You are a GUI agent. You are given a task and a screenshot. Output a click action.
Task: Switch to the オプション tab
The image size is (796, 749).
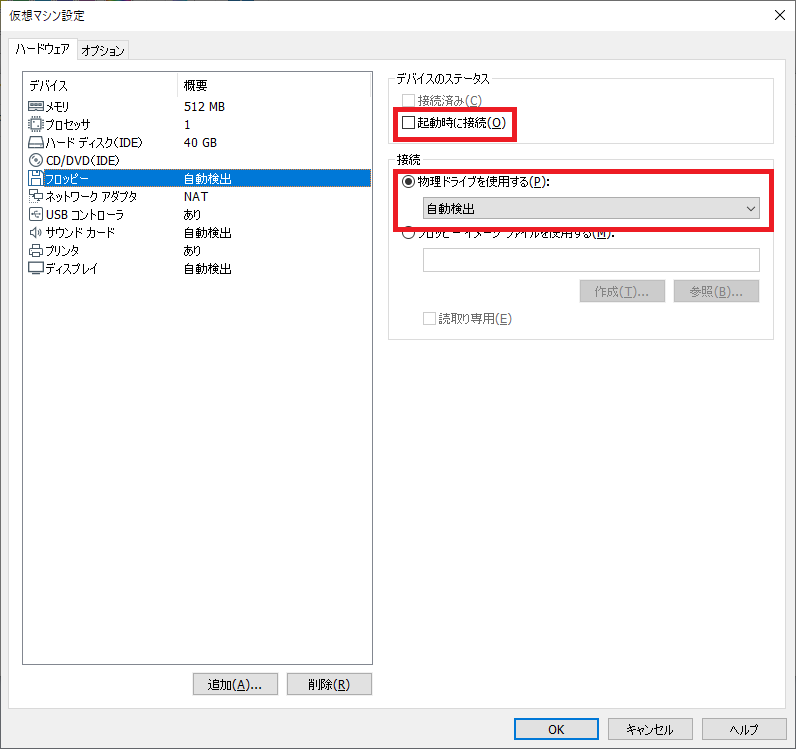click(103, 50)
